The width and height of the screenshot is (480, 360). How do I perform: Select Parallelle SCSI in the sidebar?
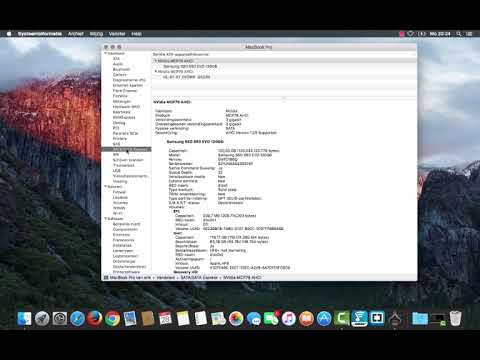(125, 133)
